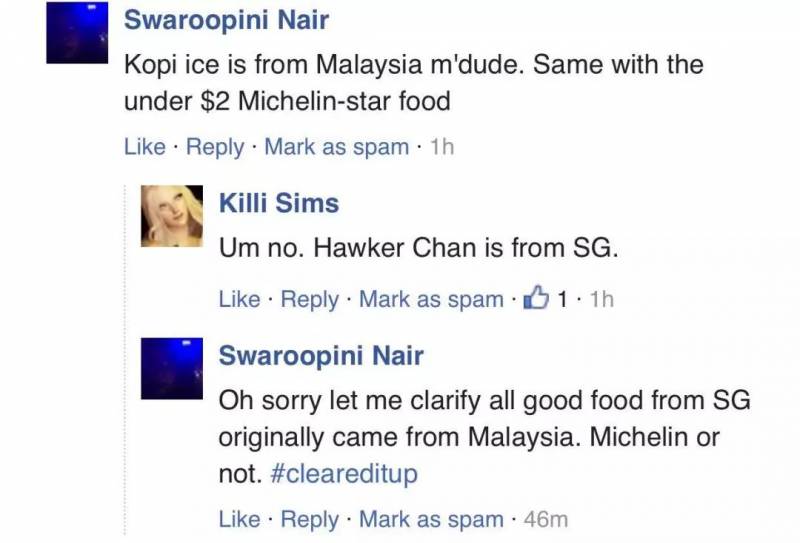Click the thumbs-up icon on Killi Sims' reply
The image size is (800, 543).
click(536, 298)
